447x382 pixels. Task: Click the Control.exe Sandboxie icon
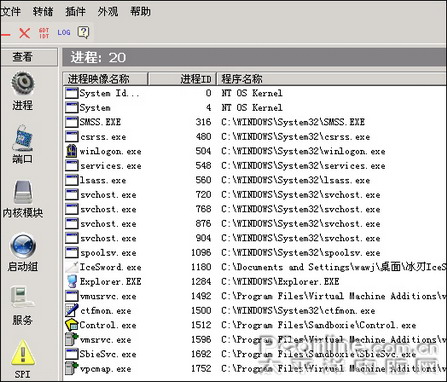(x=71, y=325)
